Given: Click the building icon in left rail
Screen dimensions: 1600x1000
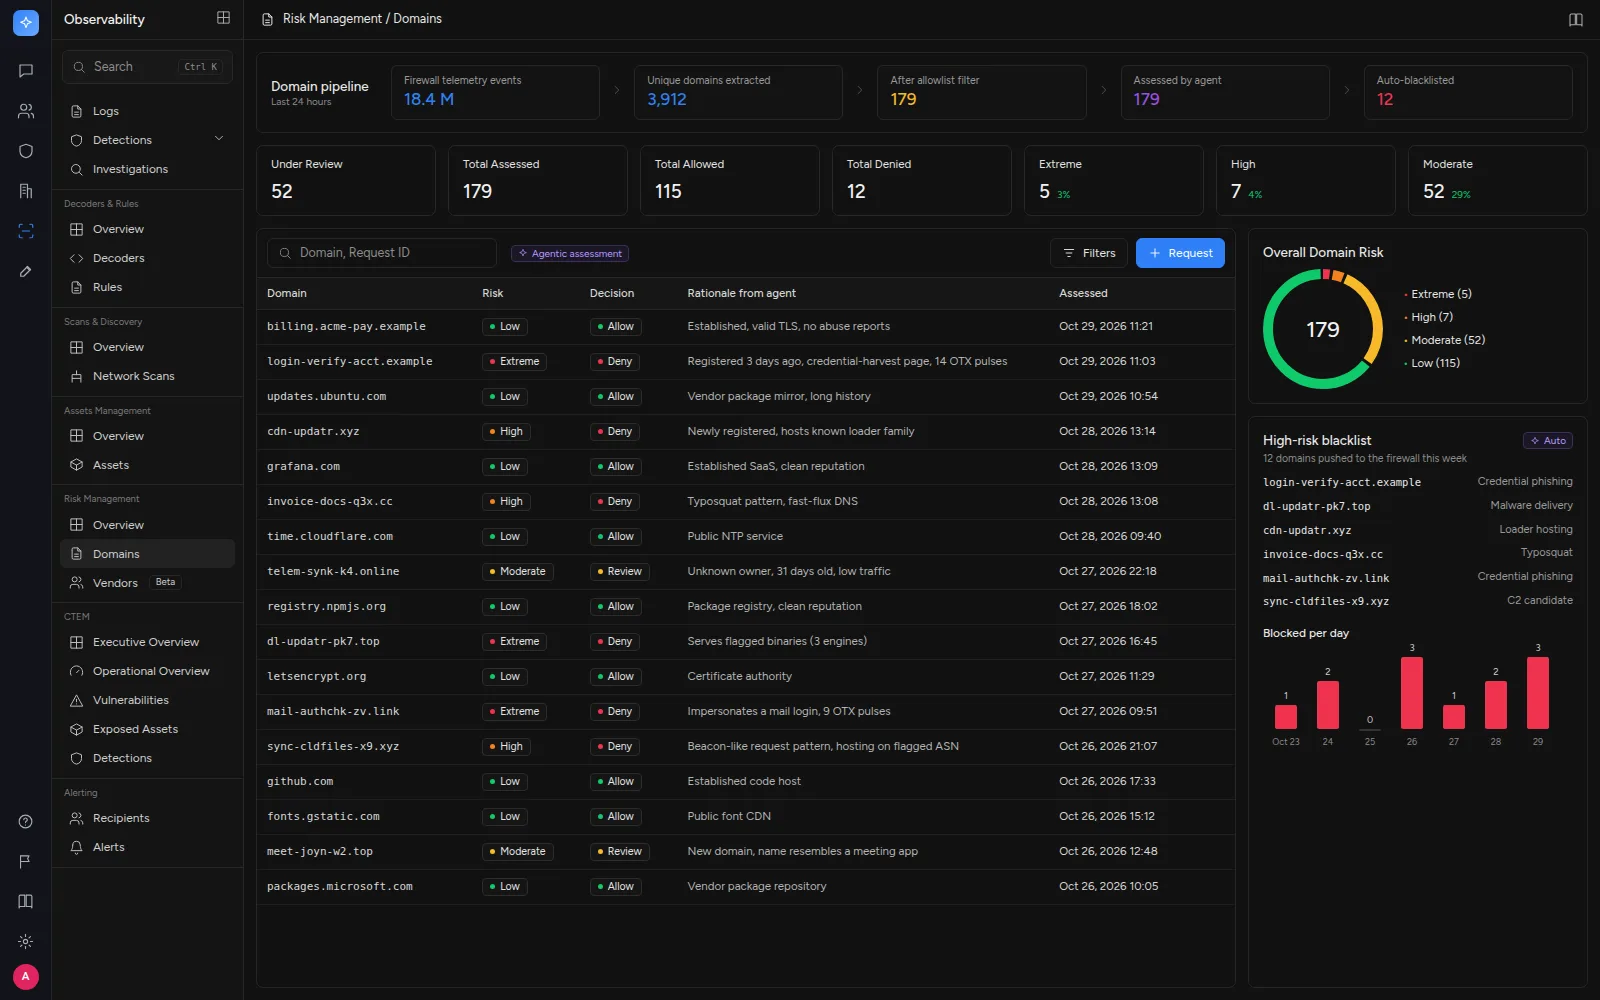Looking at the screenshot, I should point(26,191).
